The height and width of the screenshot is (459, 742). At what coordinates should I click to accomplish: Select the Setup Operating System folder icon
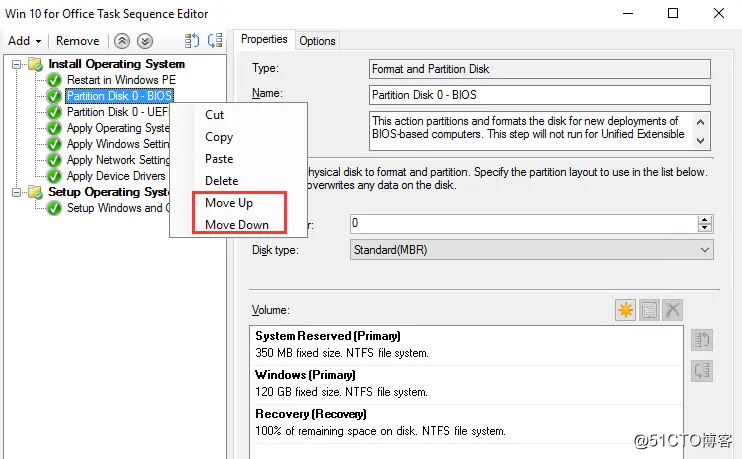pyautogui.click(x=35, y=192)
